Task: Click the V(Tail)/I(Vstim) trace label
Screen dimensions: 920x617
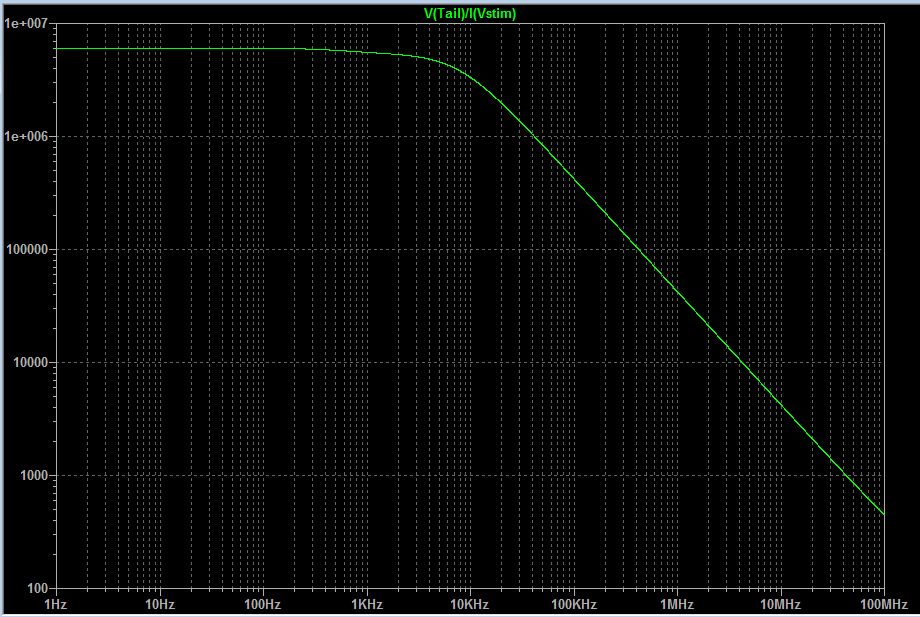Action: (x=470, y=13)
